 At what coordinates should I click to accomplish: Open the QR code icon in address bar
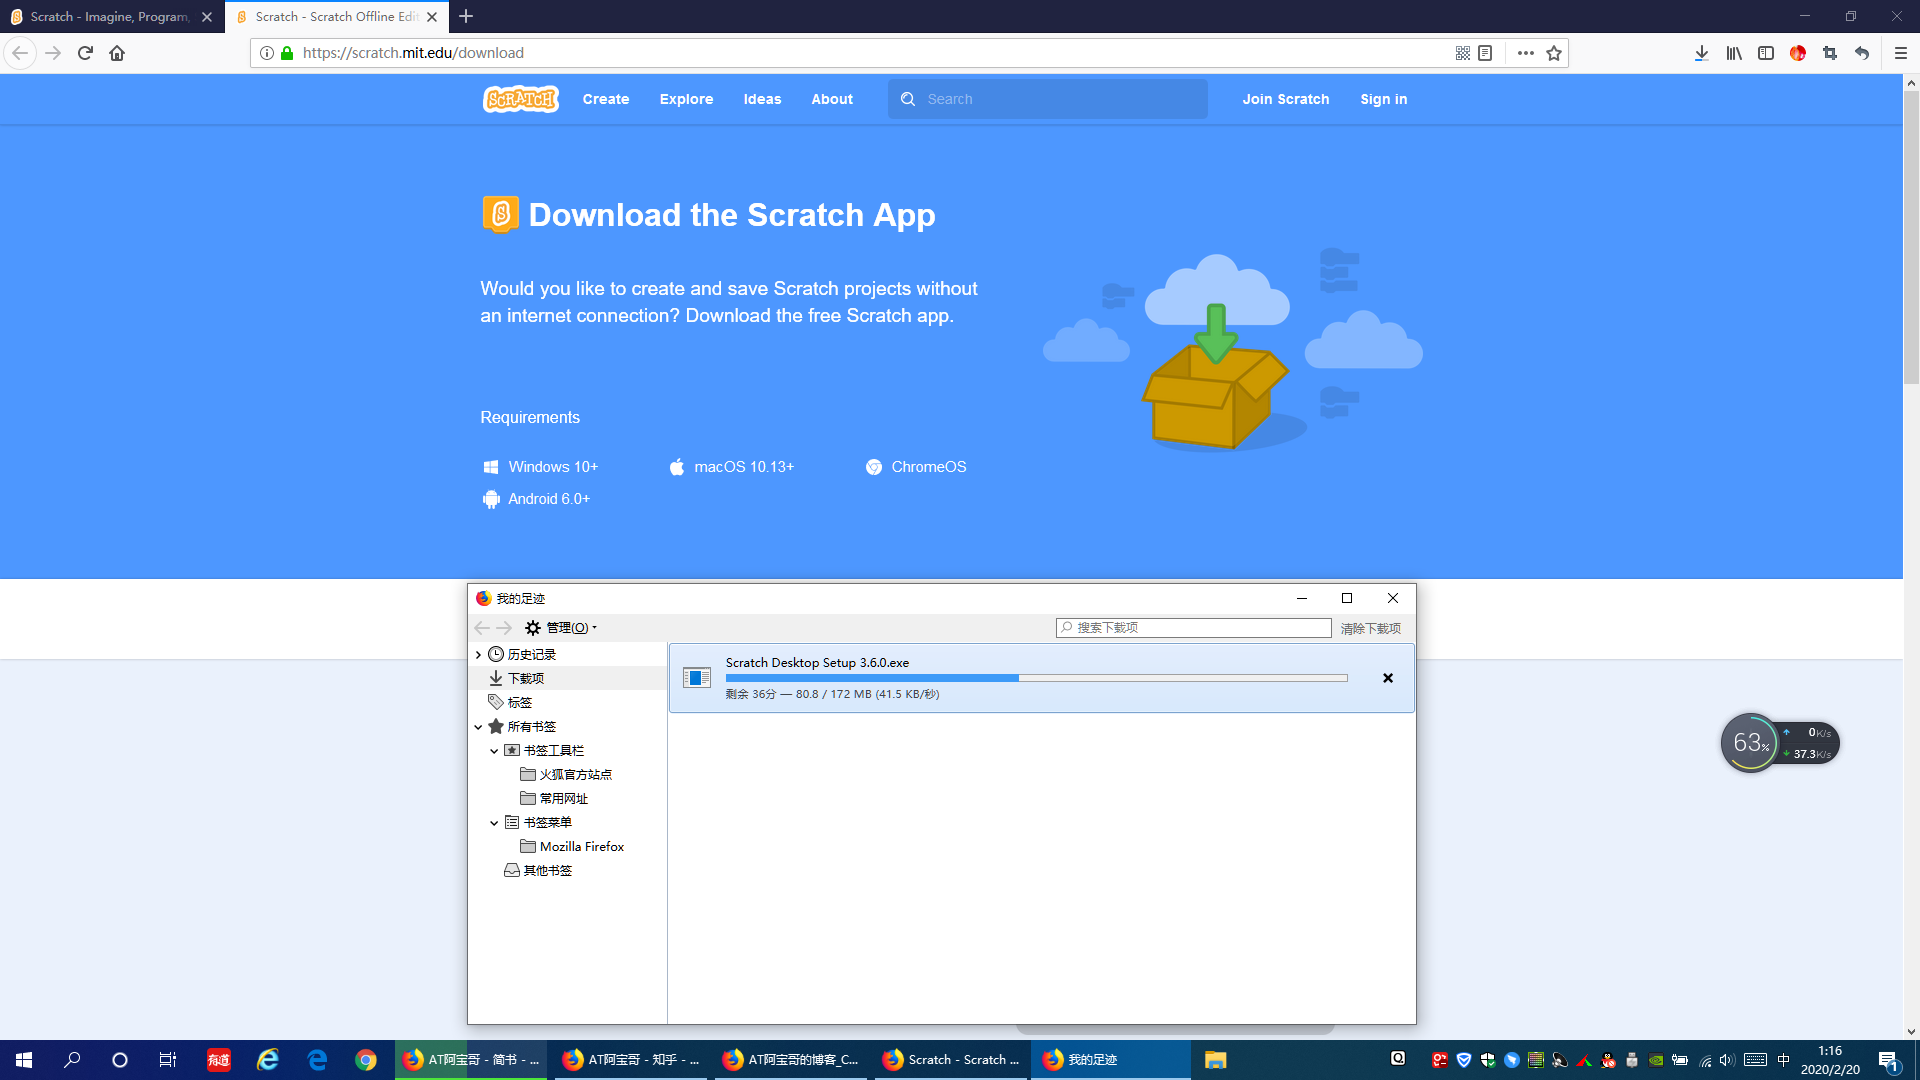[1462, 53]
